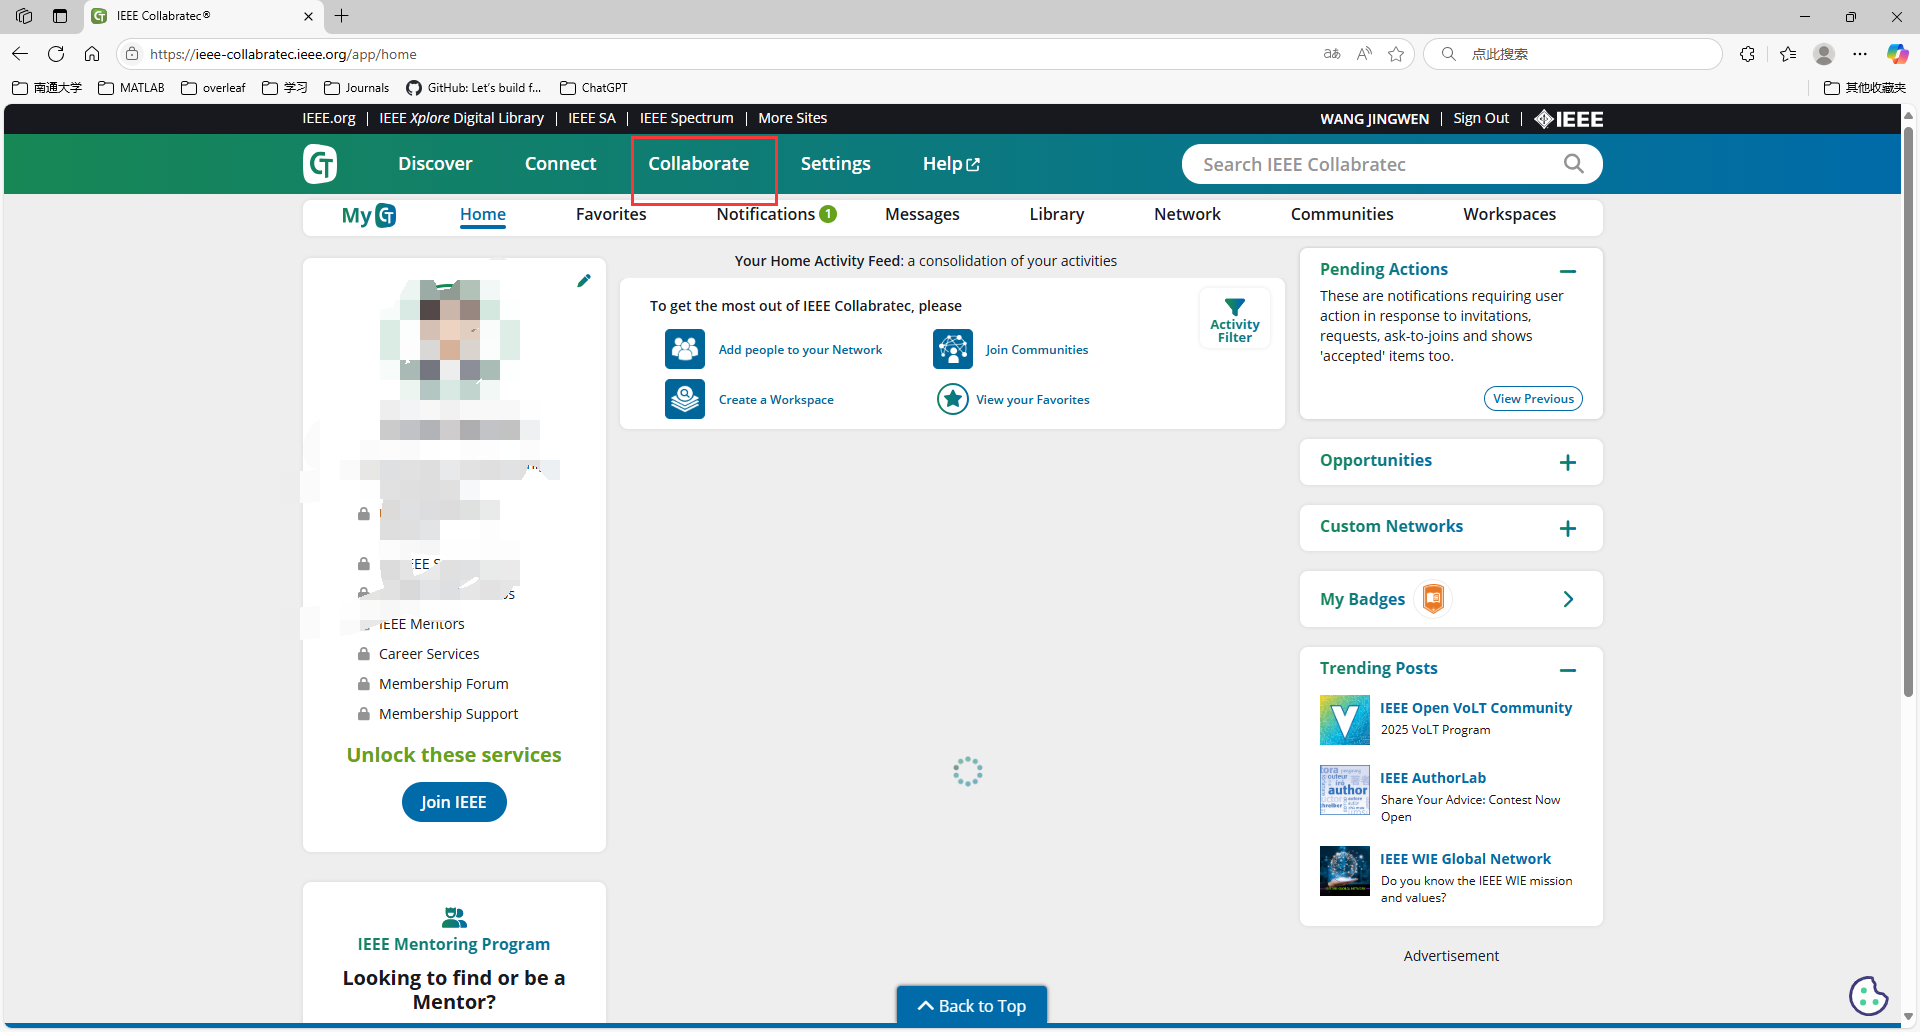The height and width of the screenshot is (1032, 1920).
Task: Click the Join Communities icon
Action: click(953, 350)
